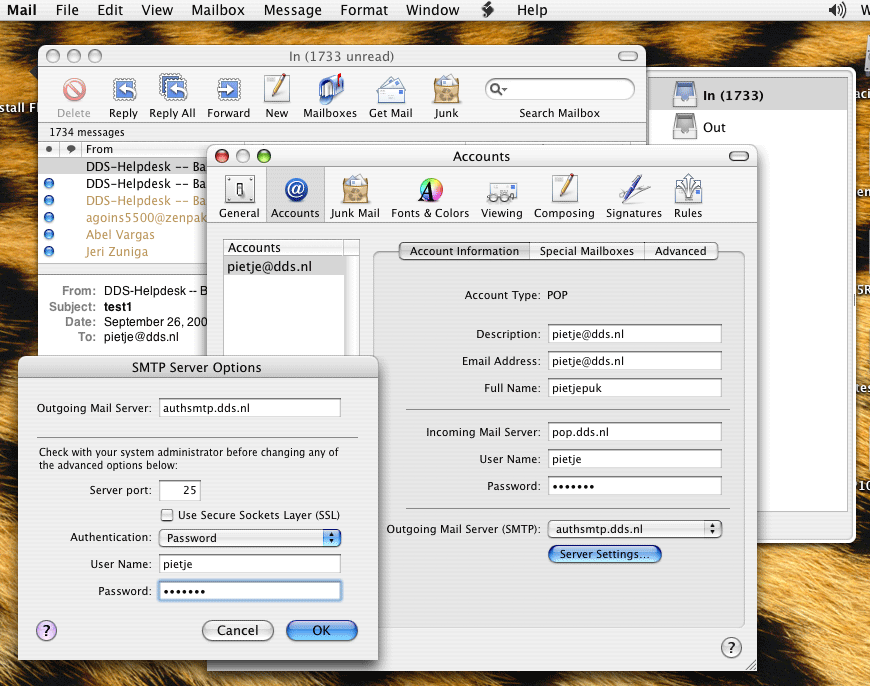The width and height of the screenshot is (870, 686).
Task: Open the script menu icon in menu bar
Action: point(488,9)
